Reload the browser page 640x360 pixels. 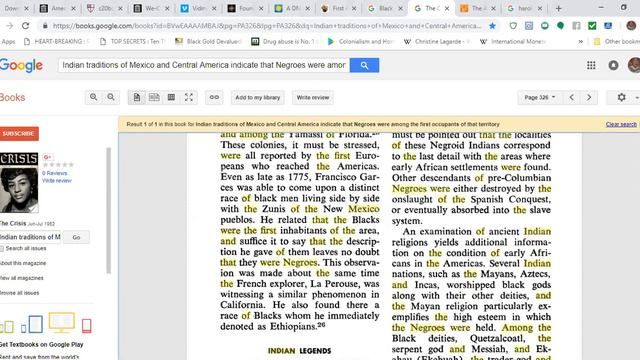[x=25, y=26]
